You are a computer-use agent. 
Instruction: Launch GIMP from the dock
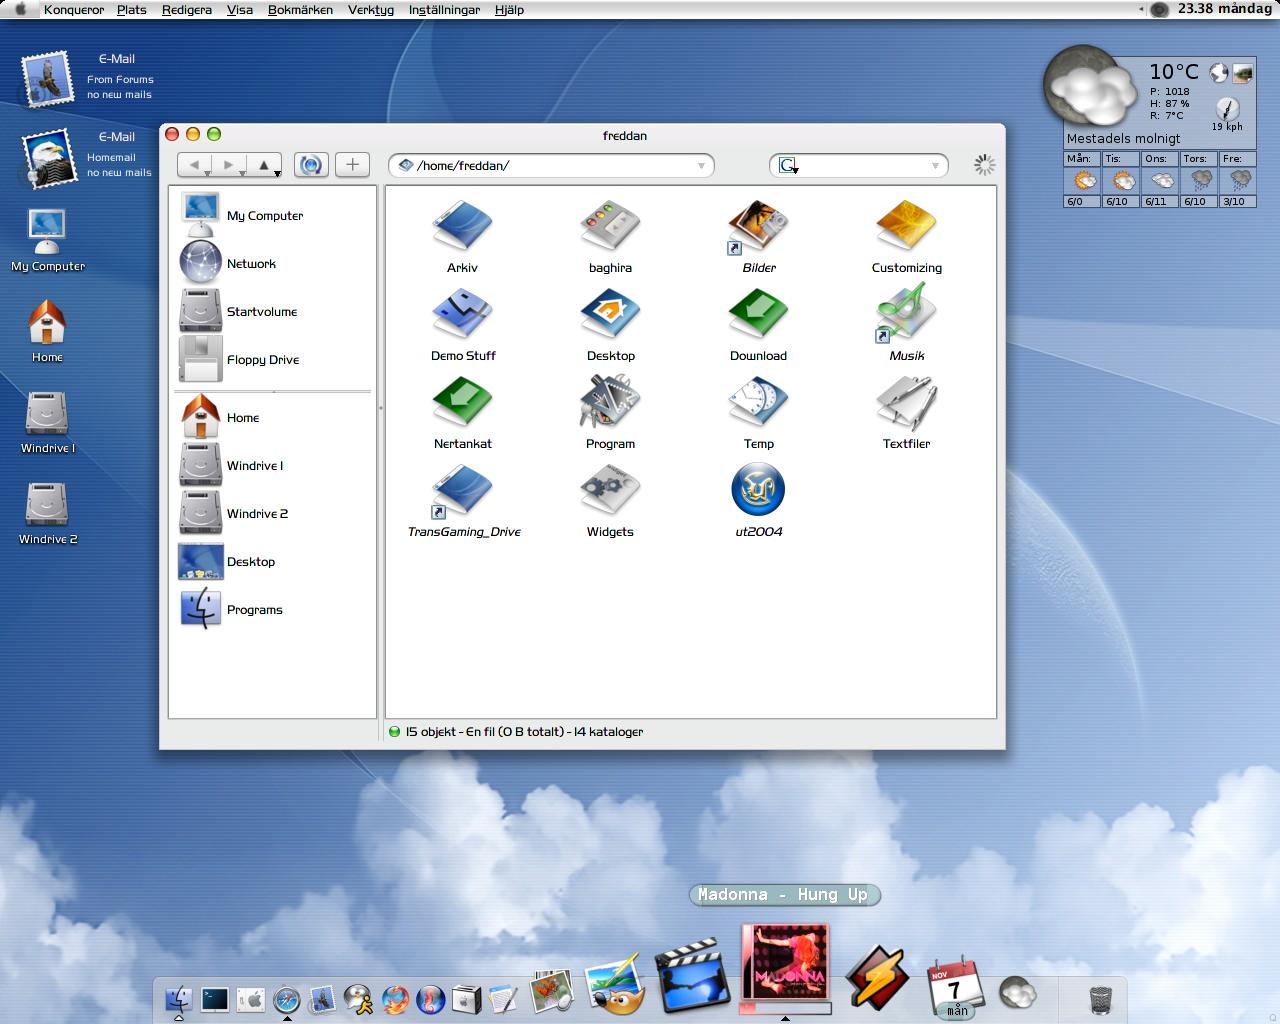[614, 985]
